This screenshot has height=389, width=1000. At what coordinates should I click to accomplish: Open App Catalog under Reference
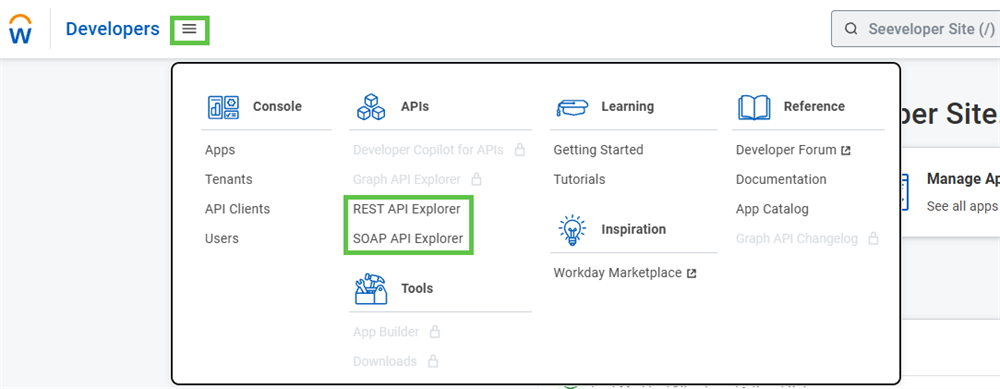pos(772,209)
